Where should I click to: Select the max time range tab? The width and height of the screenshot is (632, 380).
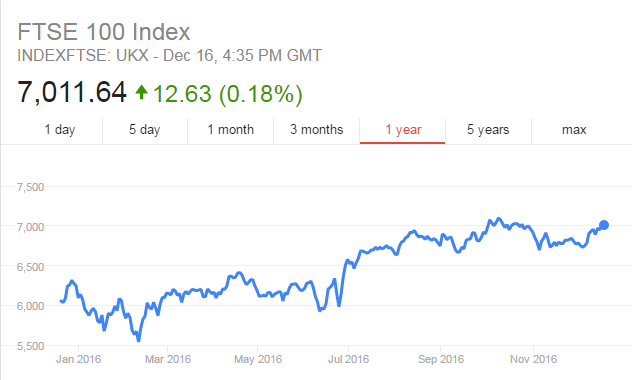click(x=574, y=130)
